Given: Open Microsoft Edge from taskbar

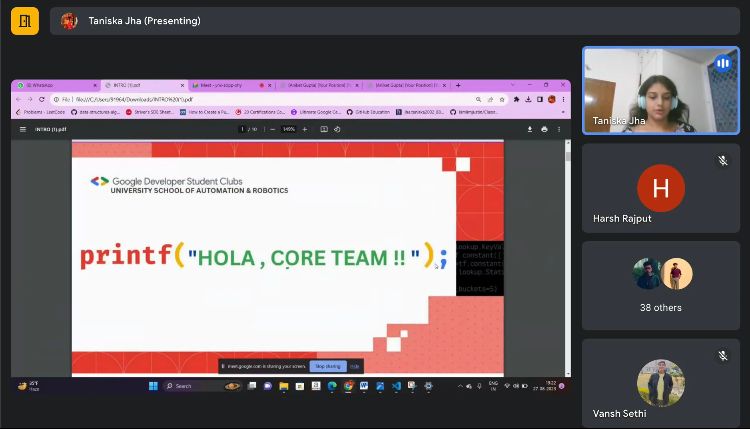Looking at the screenshot, I should (332, 386).
